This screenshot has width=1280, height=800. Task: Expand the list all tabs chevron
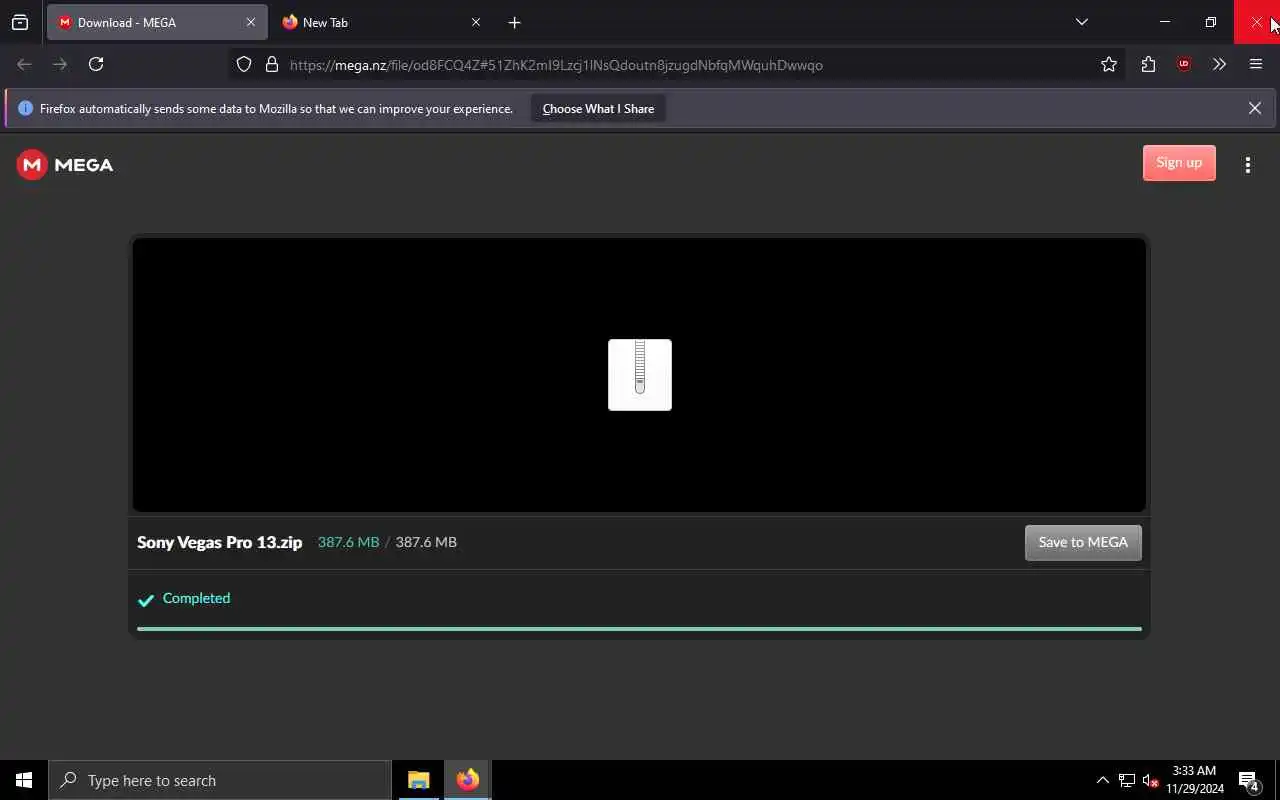click(x=1081, y=22)
